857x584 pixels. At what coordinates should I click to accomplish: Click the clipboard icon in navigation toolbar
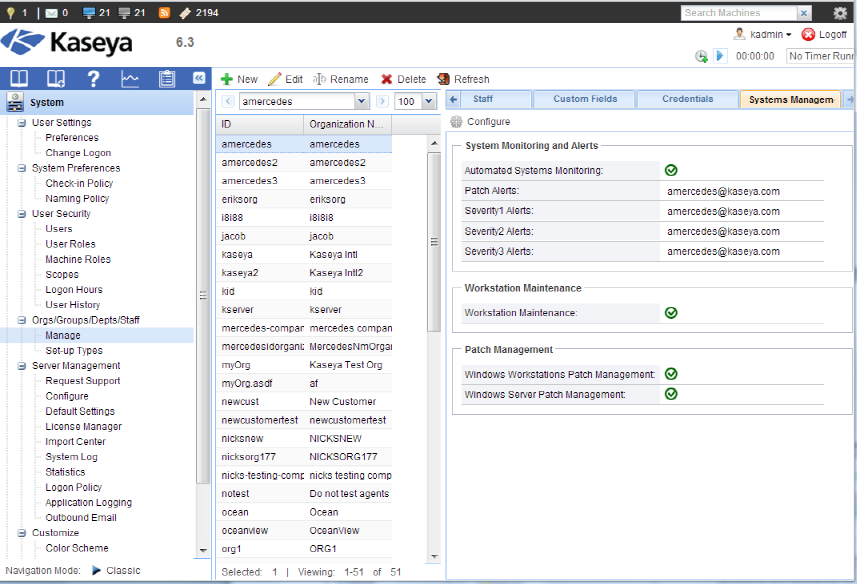[x=167, y=78]
